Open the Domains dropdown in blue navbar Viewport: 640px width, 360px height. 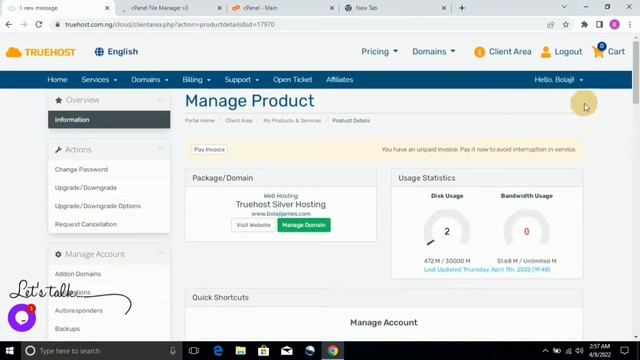[150, 80]
